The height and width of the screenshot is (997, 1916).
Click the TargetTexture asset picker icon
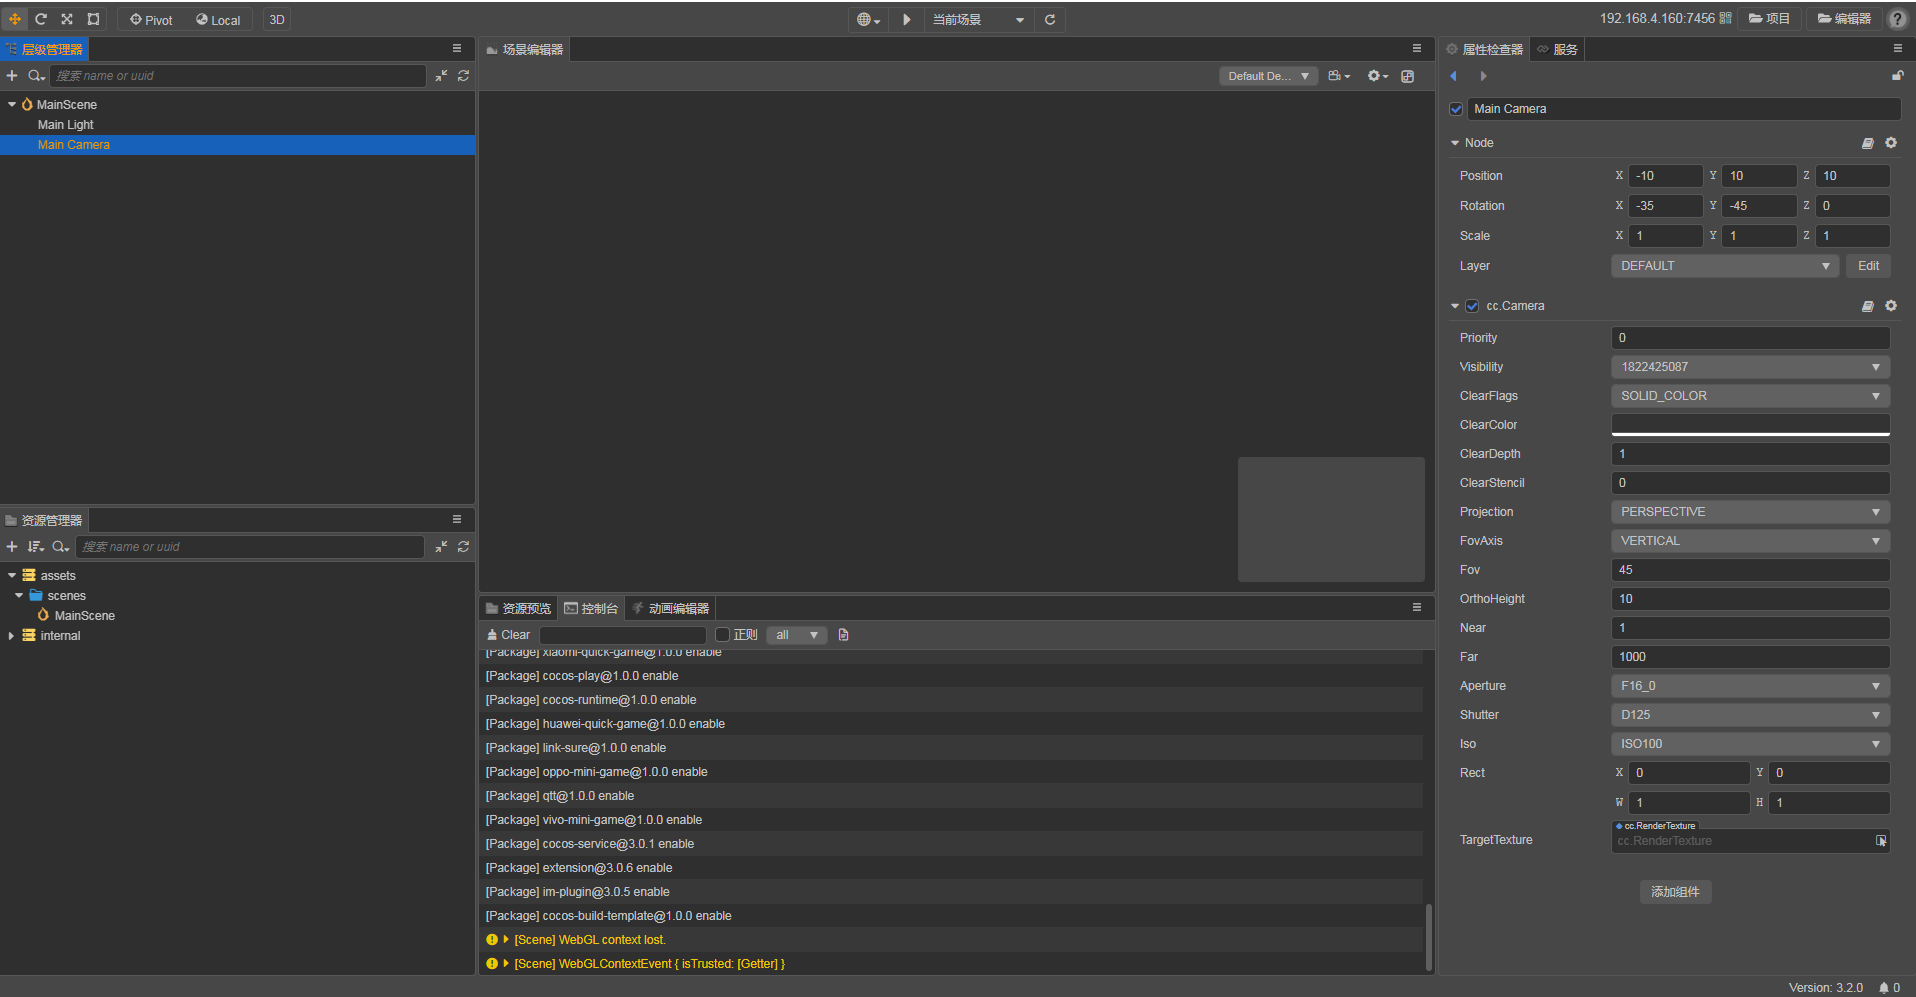click(x=1880, y=841)
